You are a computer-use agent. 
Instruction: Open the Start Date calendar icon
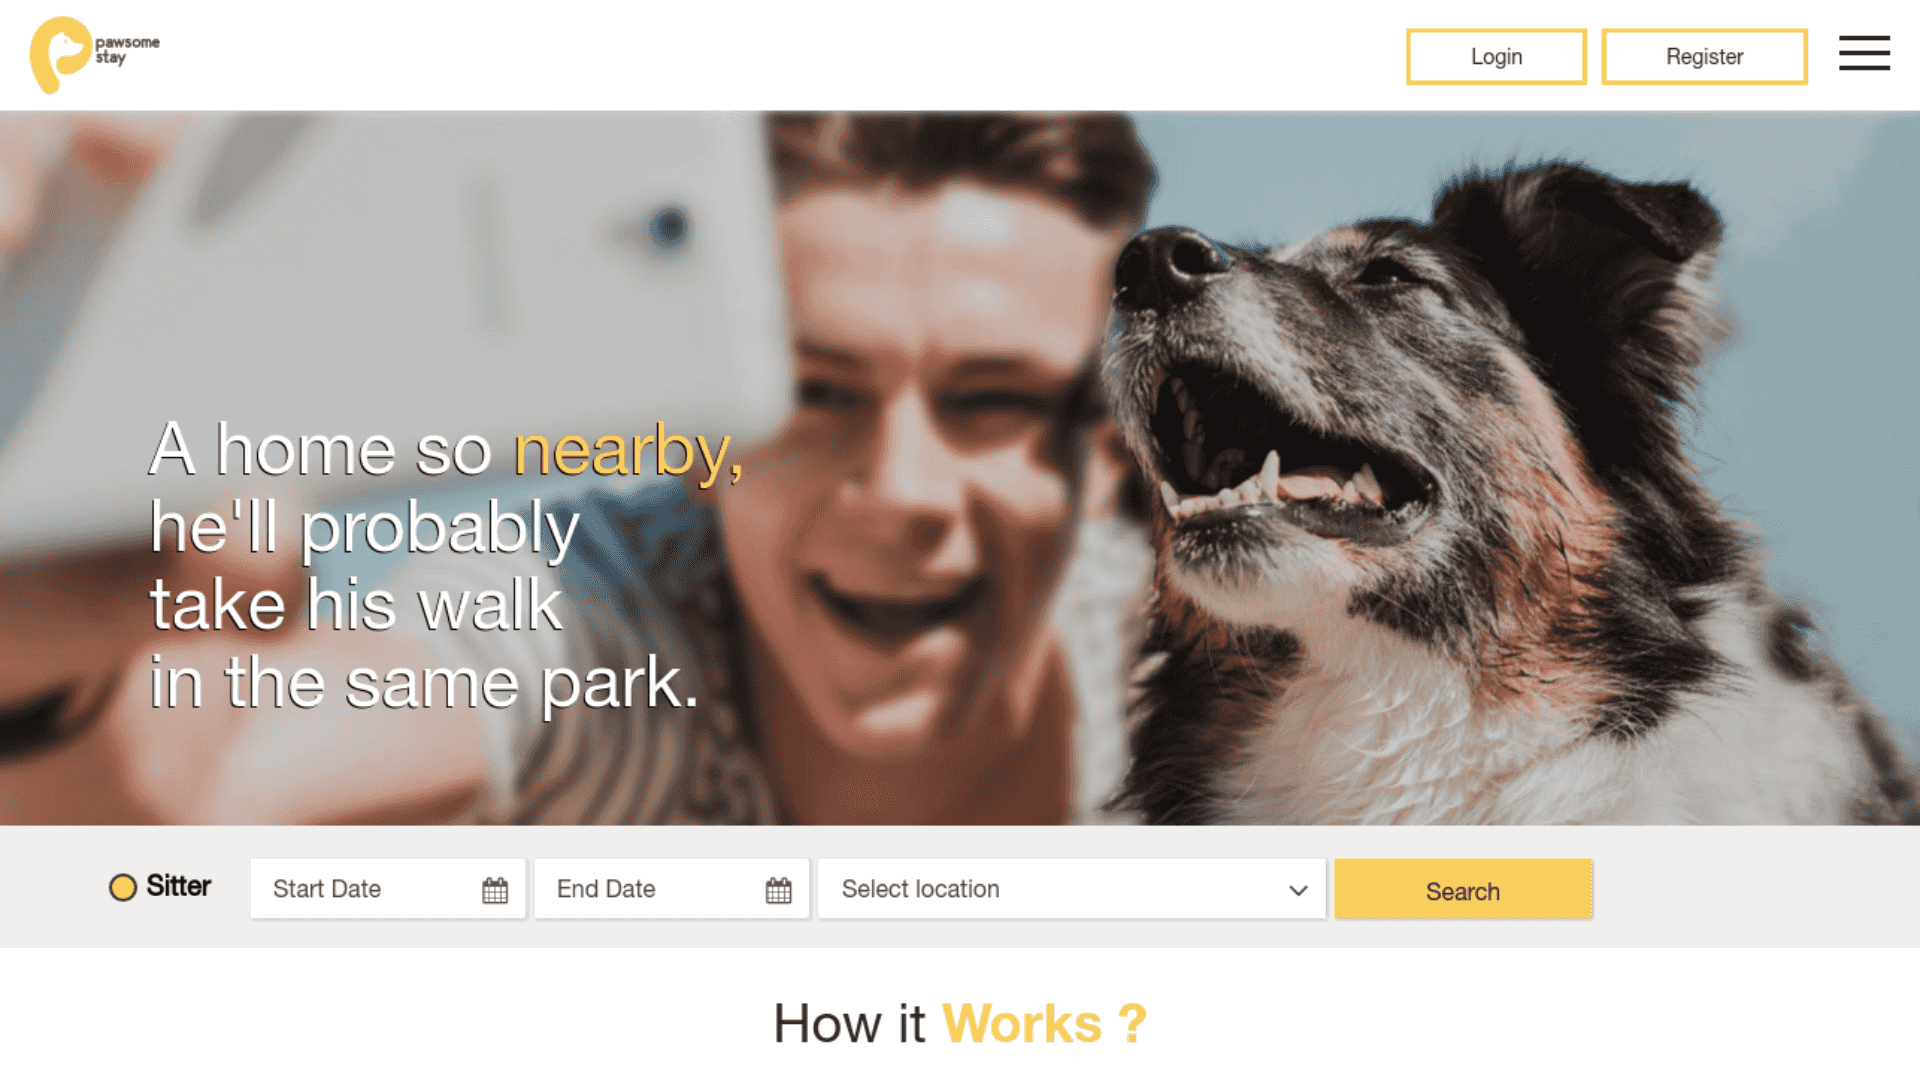(x=495, y=890)
